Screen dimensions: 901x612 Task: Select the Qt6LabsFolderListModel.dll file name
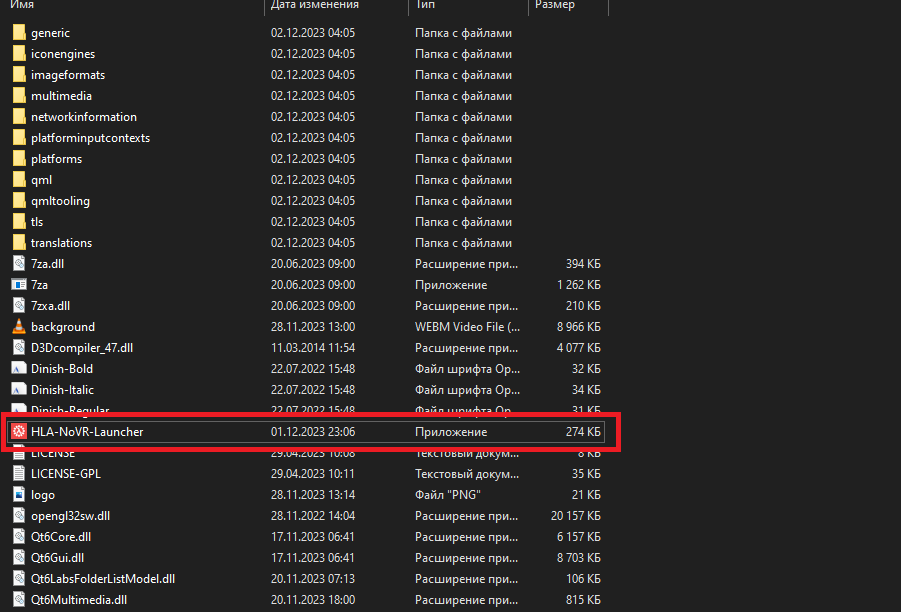pos(103,579)
